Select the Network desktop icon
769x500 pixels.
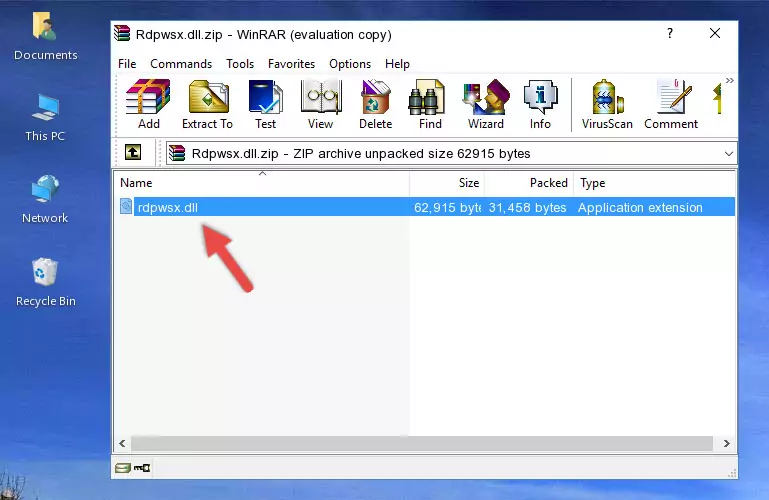(45, 199)
